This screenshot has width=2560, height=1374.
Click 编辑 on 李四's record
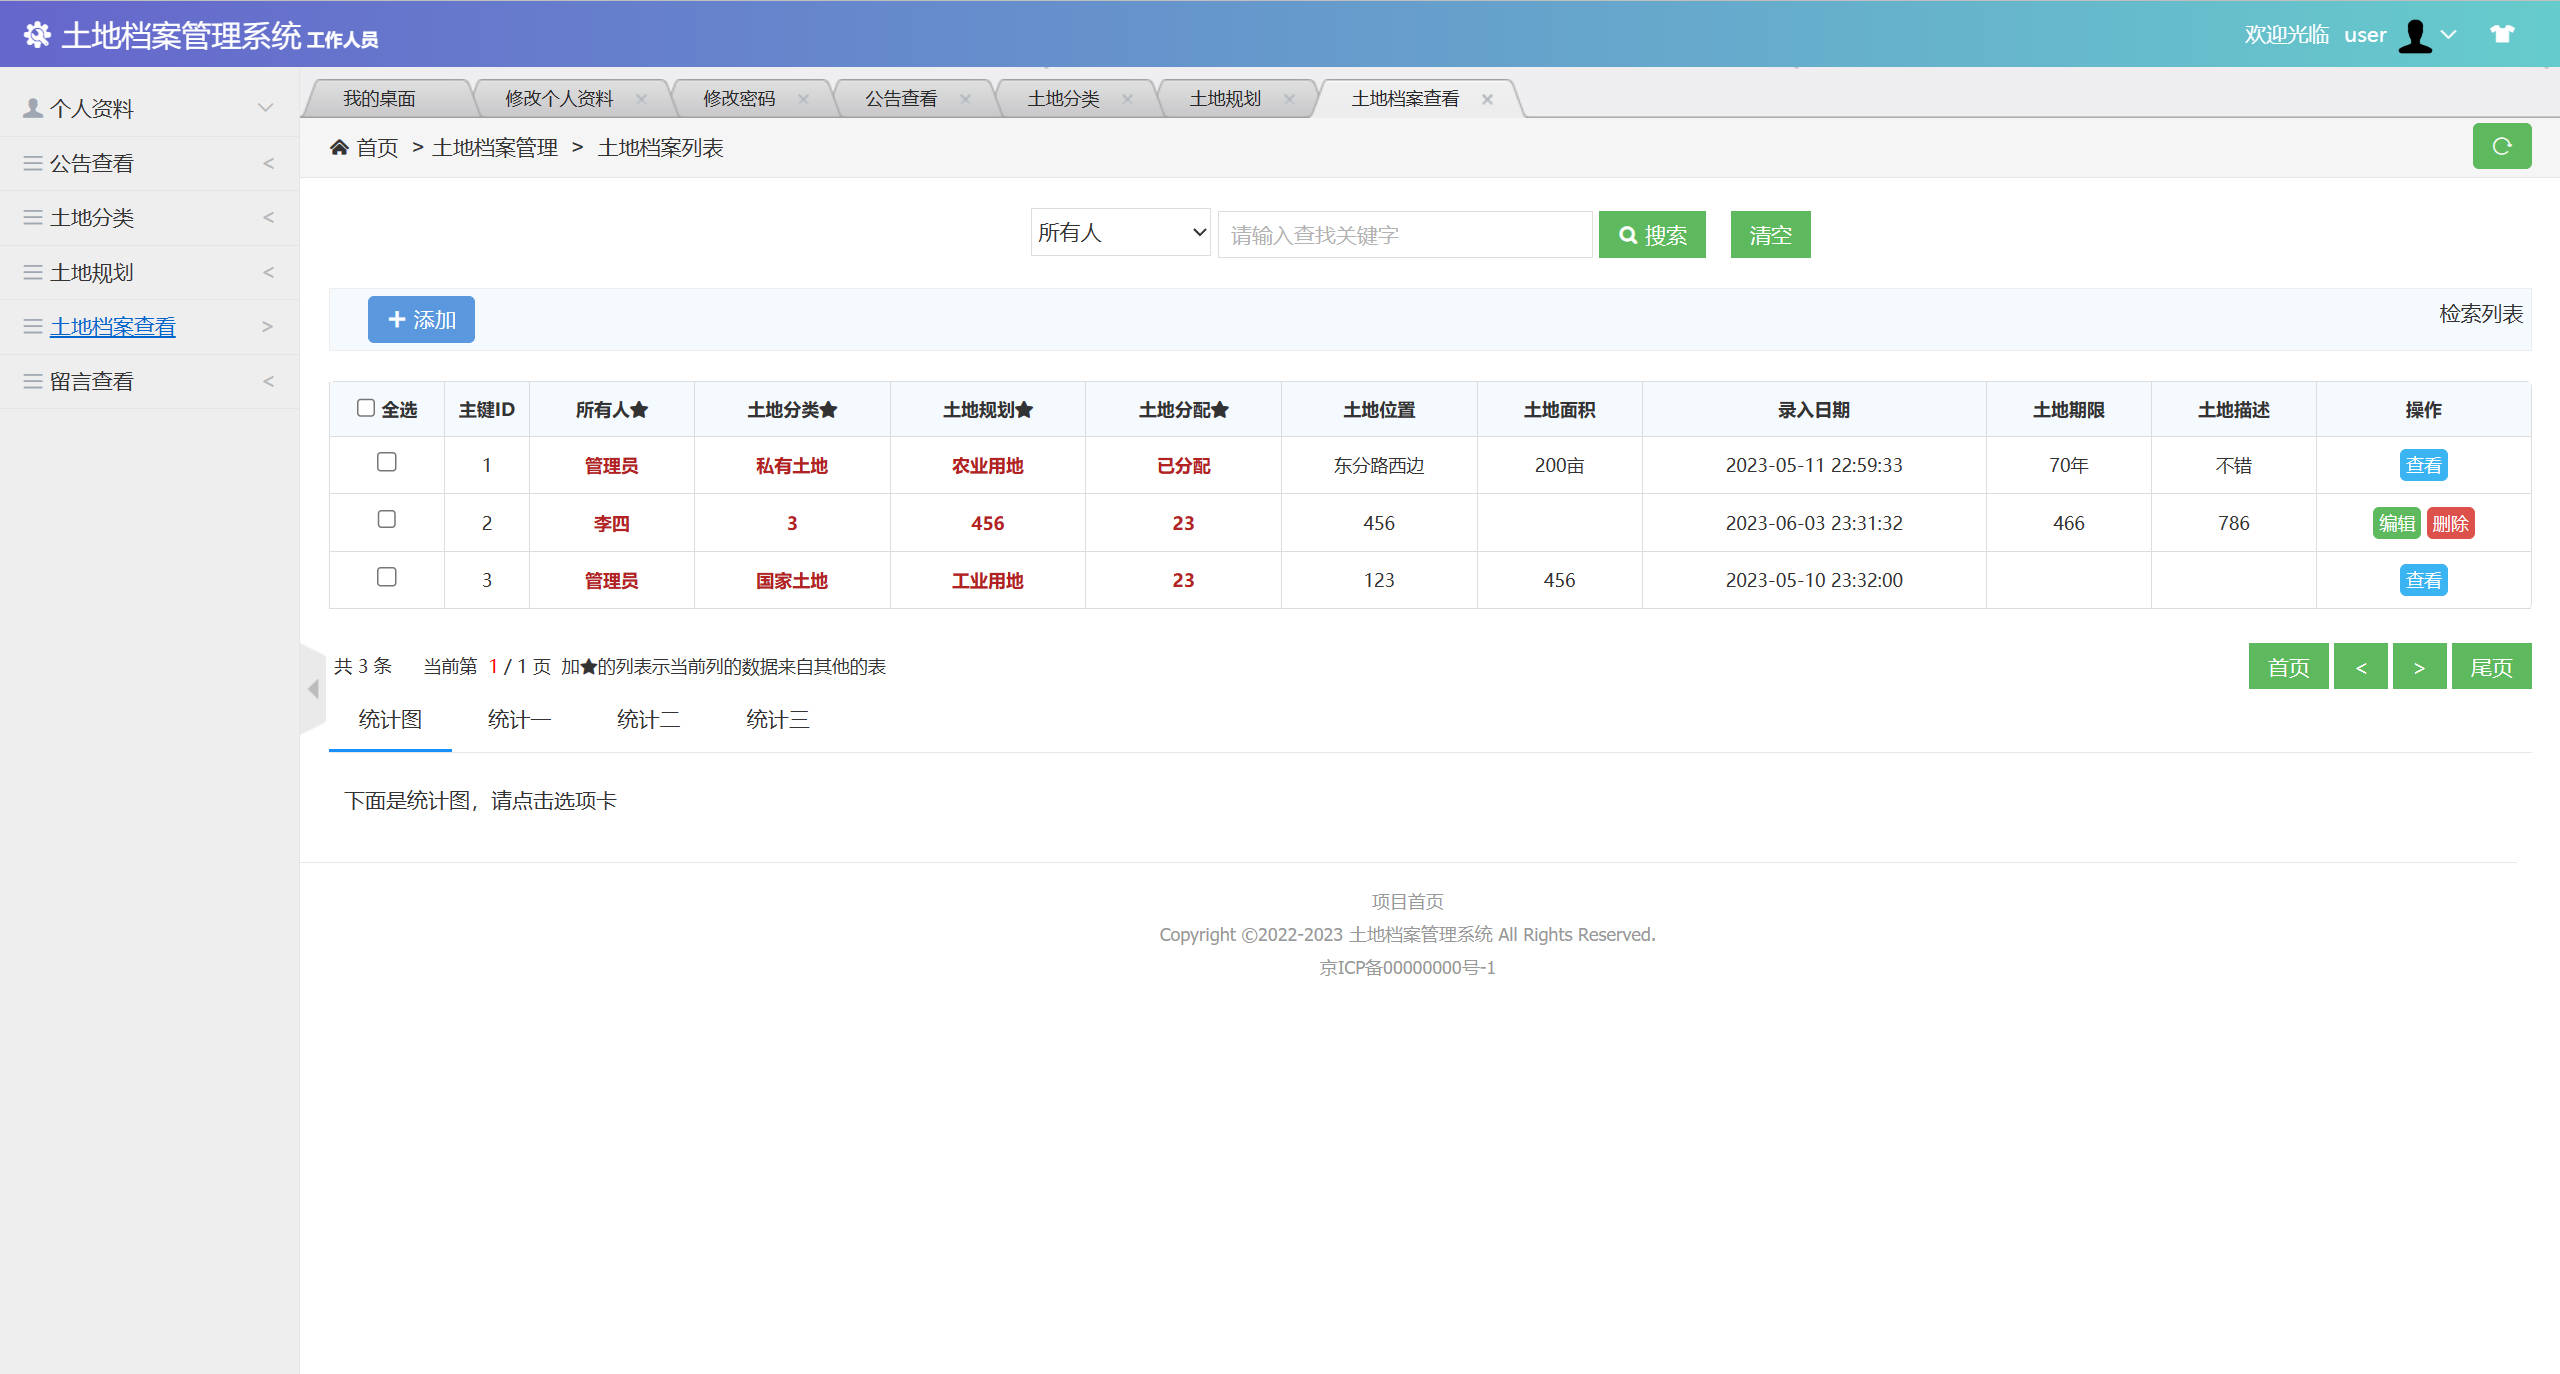[2397, 523]
